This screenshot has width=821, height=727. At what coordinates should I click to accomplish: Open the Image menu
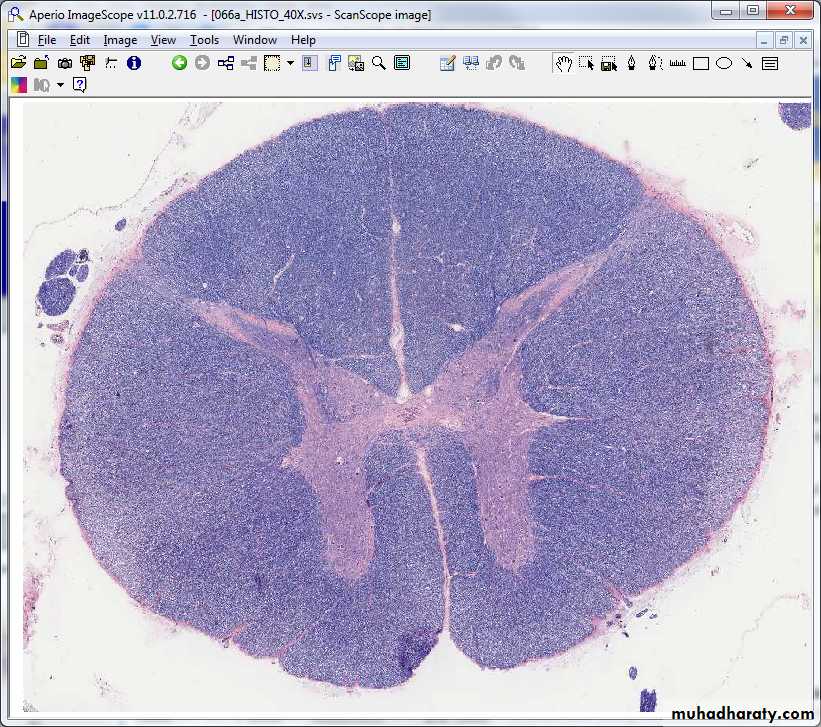pyautogui.click(x=120, y=40)
